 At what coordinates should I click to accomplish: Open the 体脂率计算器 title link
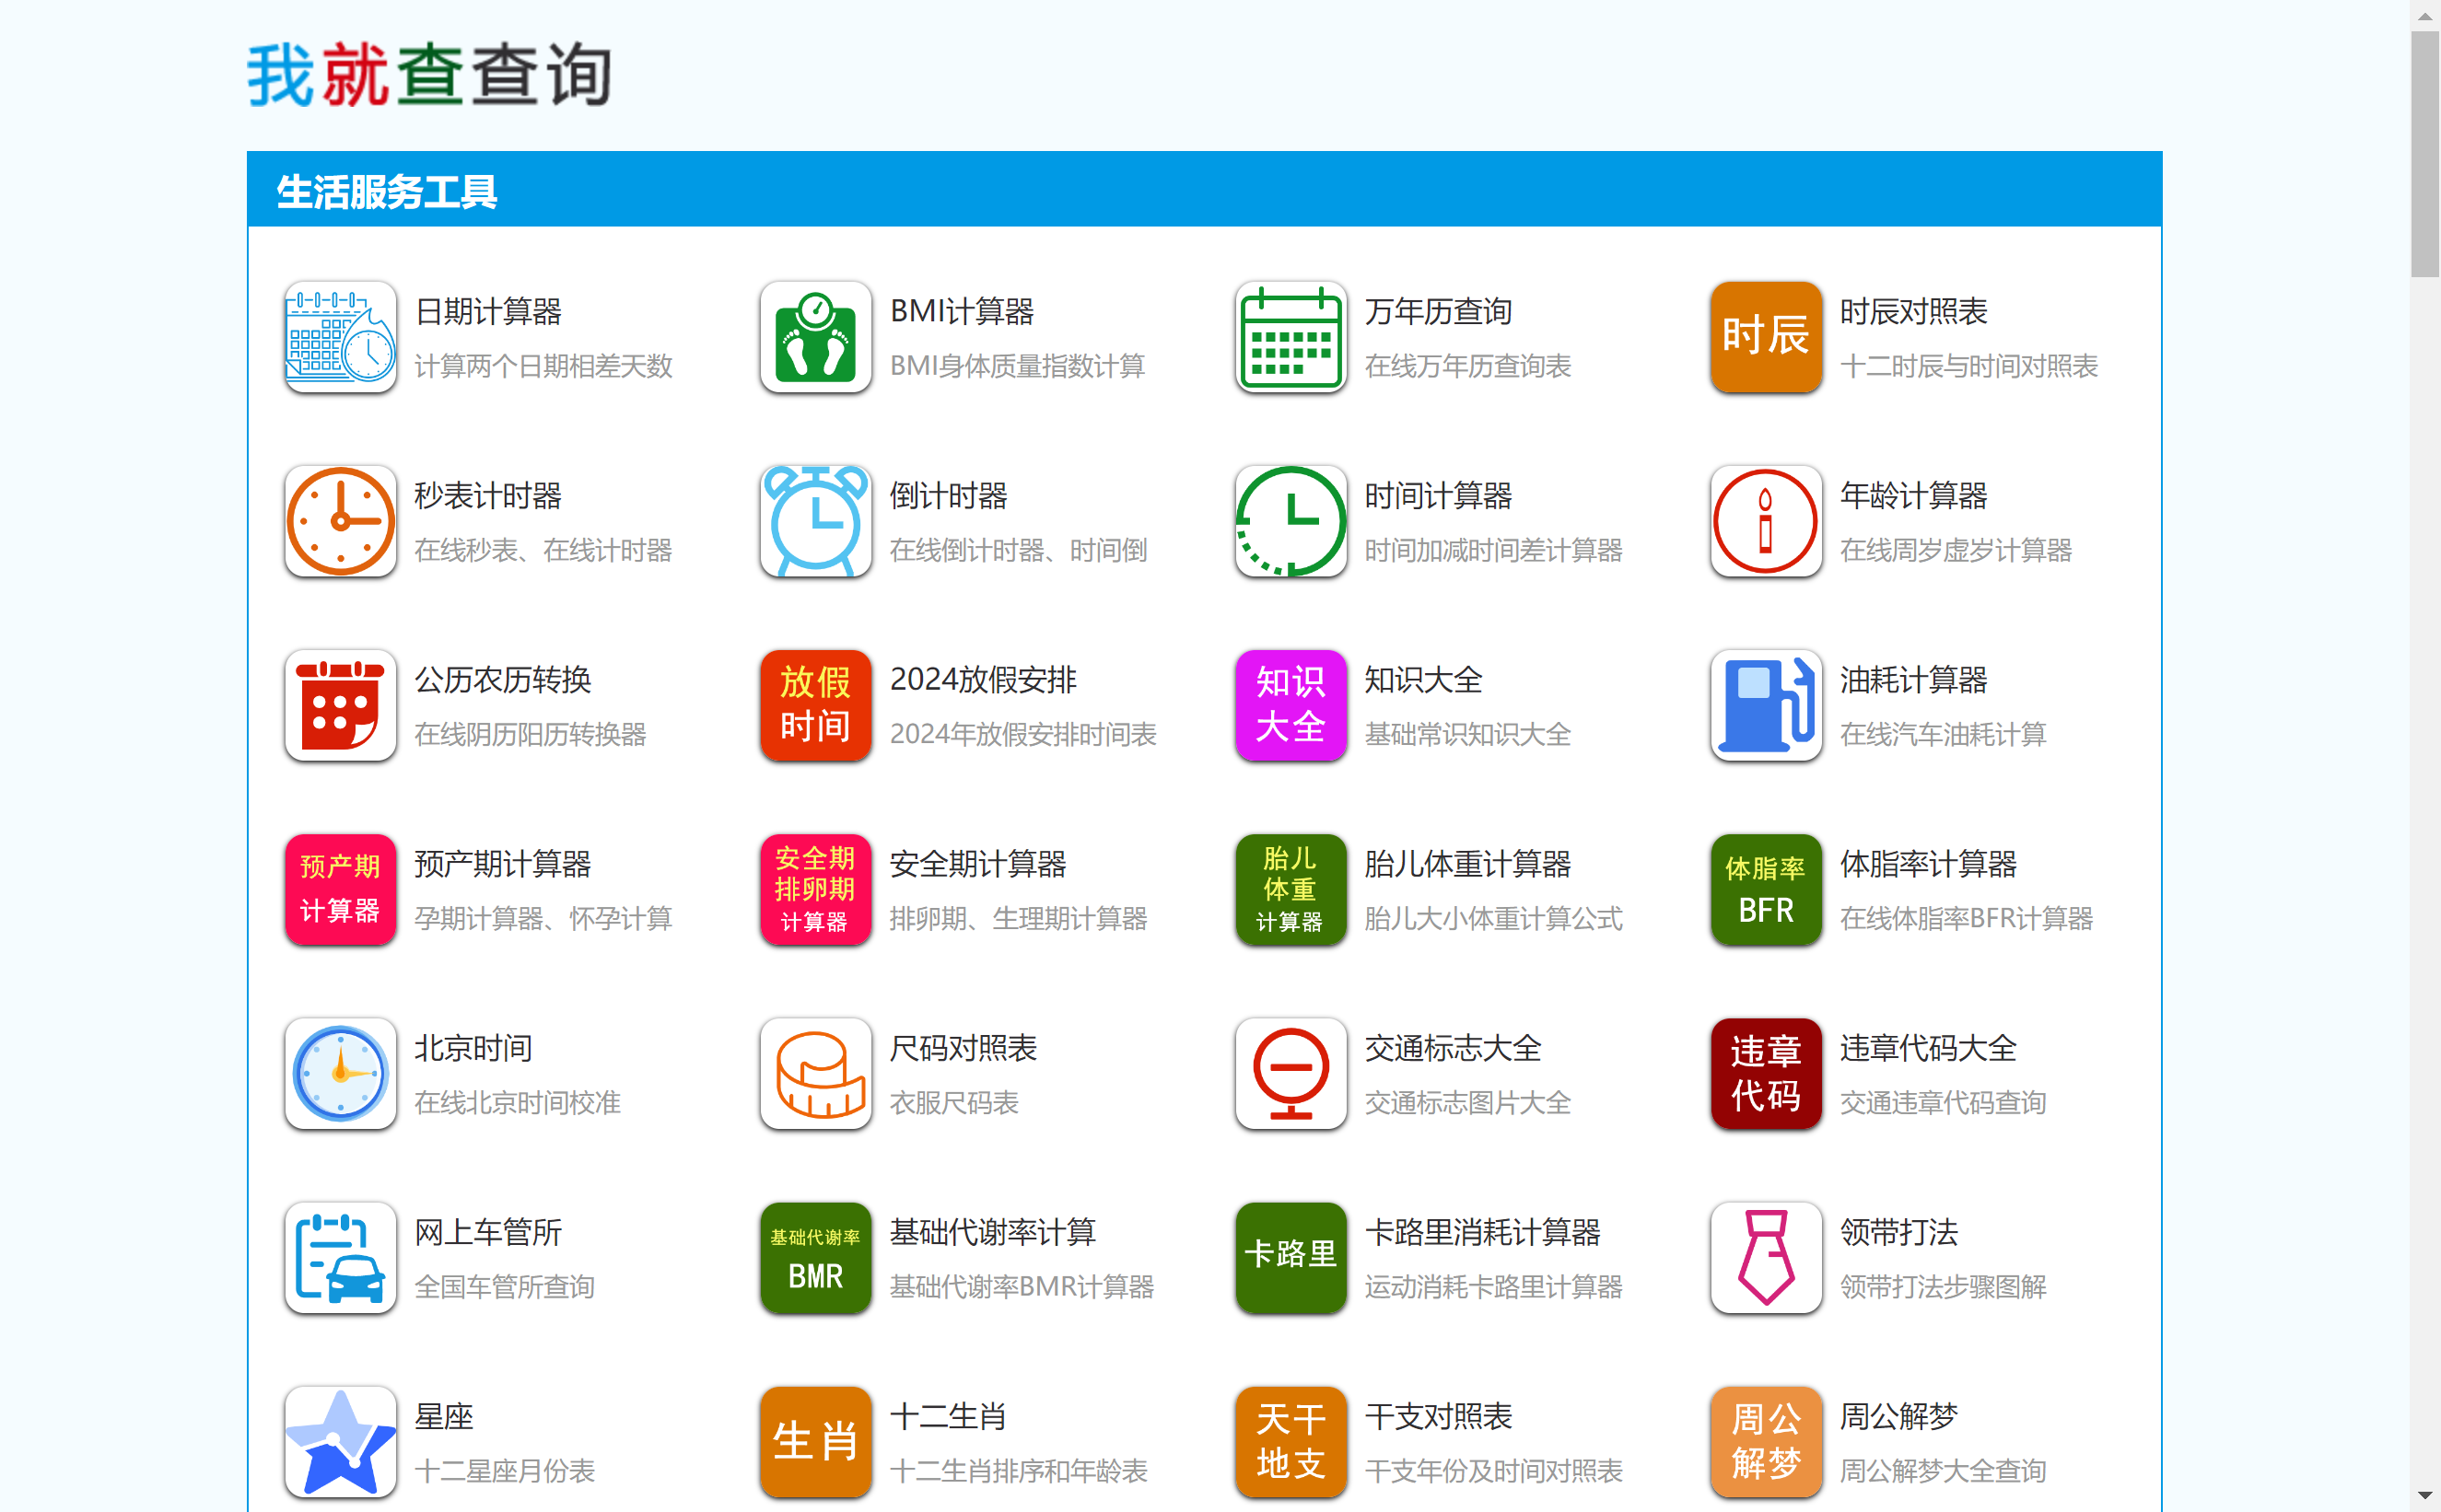1928,864
